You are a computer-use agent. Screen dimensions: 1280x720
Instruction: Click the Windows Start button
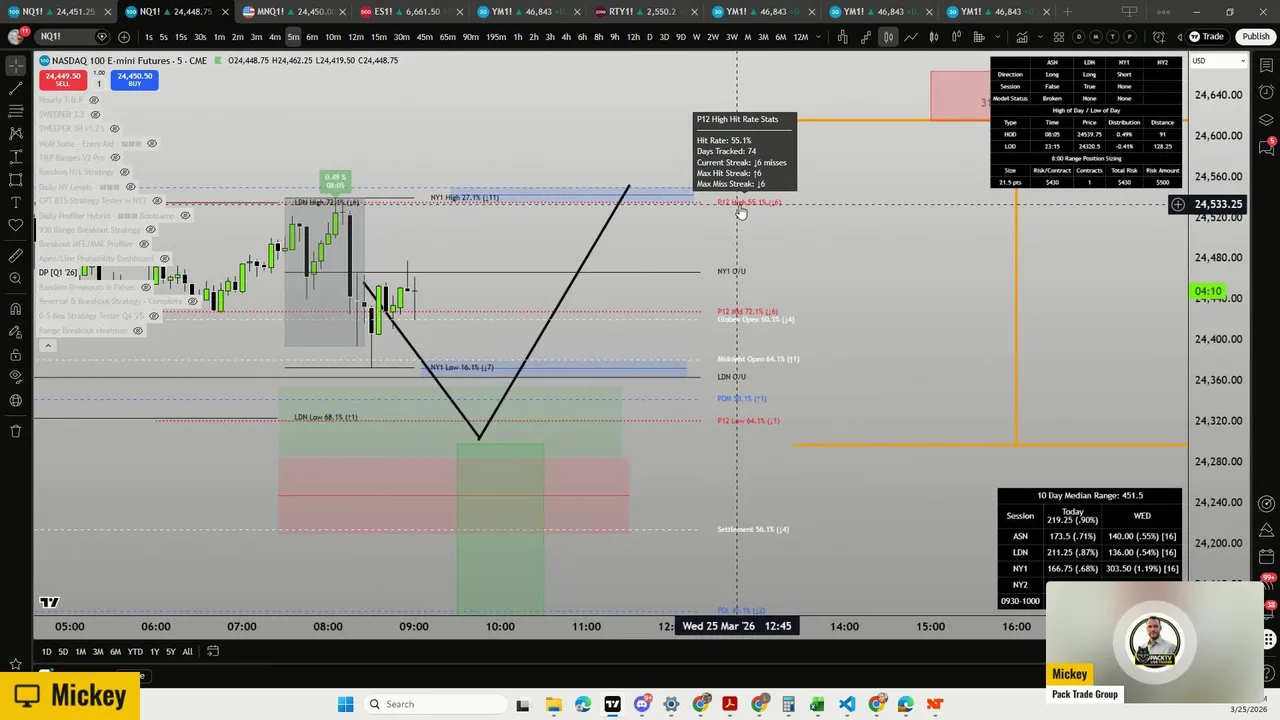coord(345,704)
